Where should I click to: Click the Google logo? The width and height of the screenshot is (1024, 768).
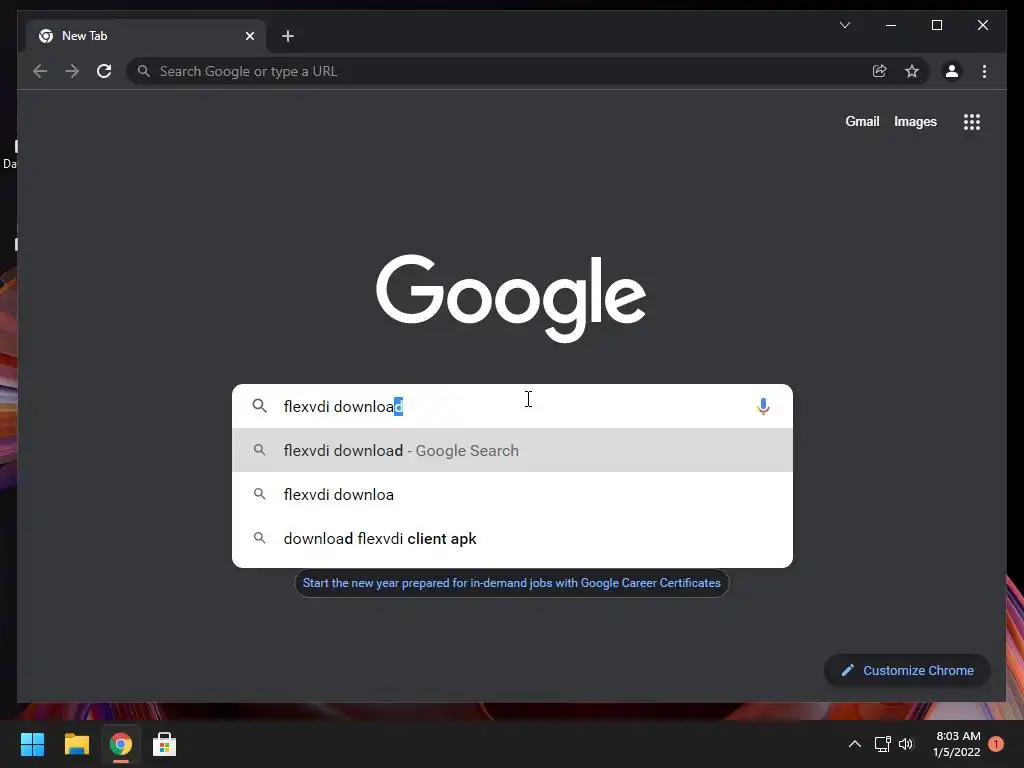click(x=511, y=298)
